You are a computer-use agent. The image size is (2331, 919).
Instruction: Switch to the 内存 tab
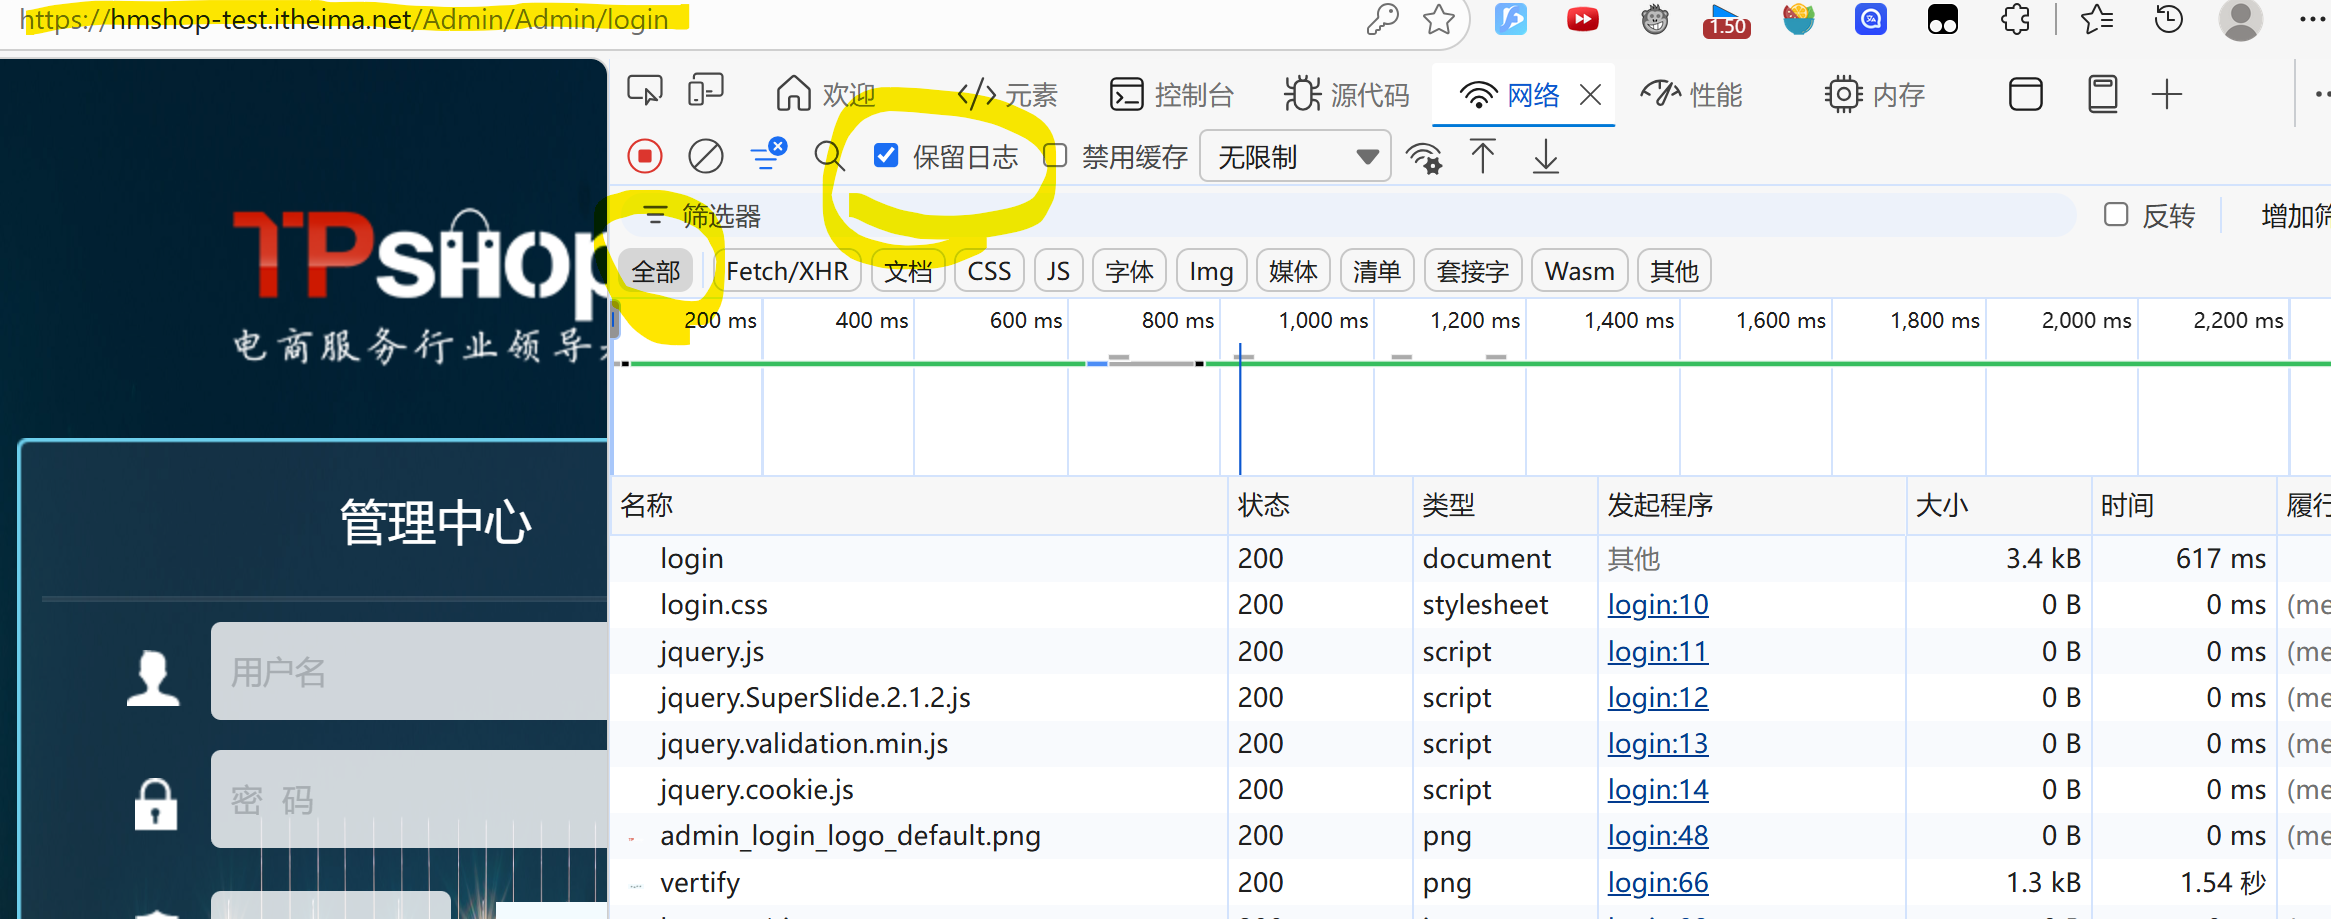coord(1875,95)
